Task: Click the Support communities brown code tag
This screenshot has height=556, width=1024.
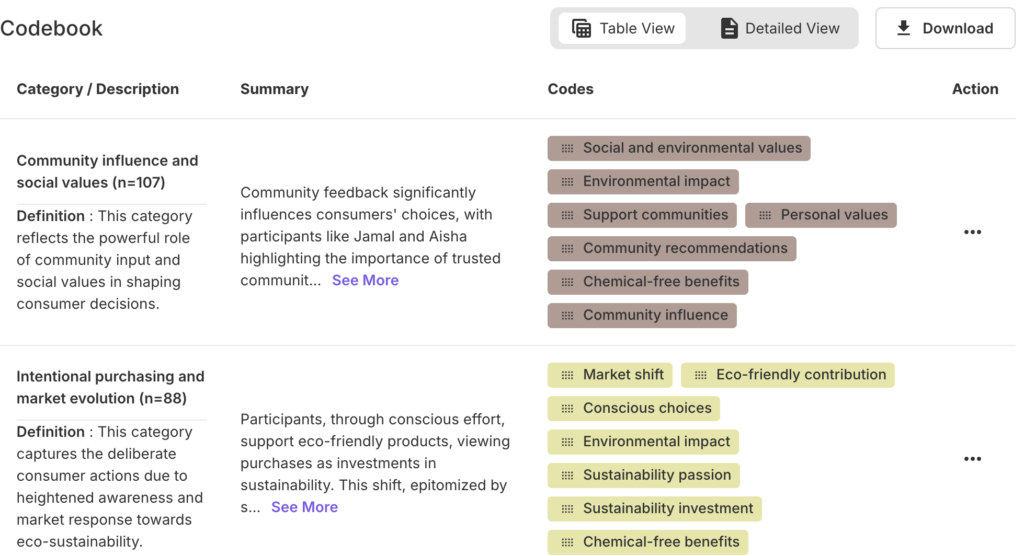Action: click(x=655, y=215)
